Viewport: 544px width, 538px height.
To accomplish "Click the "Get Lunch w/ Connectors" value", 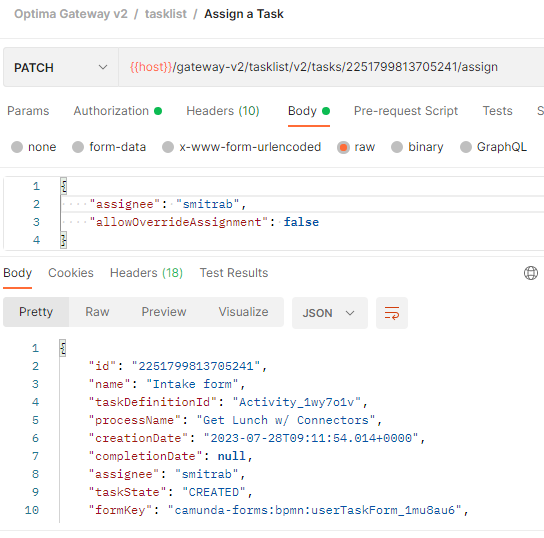I will click(x=286, y=420).
